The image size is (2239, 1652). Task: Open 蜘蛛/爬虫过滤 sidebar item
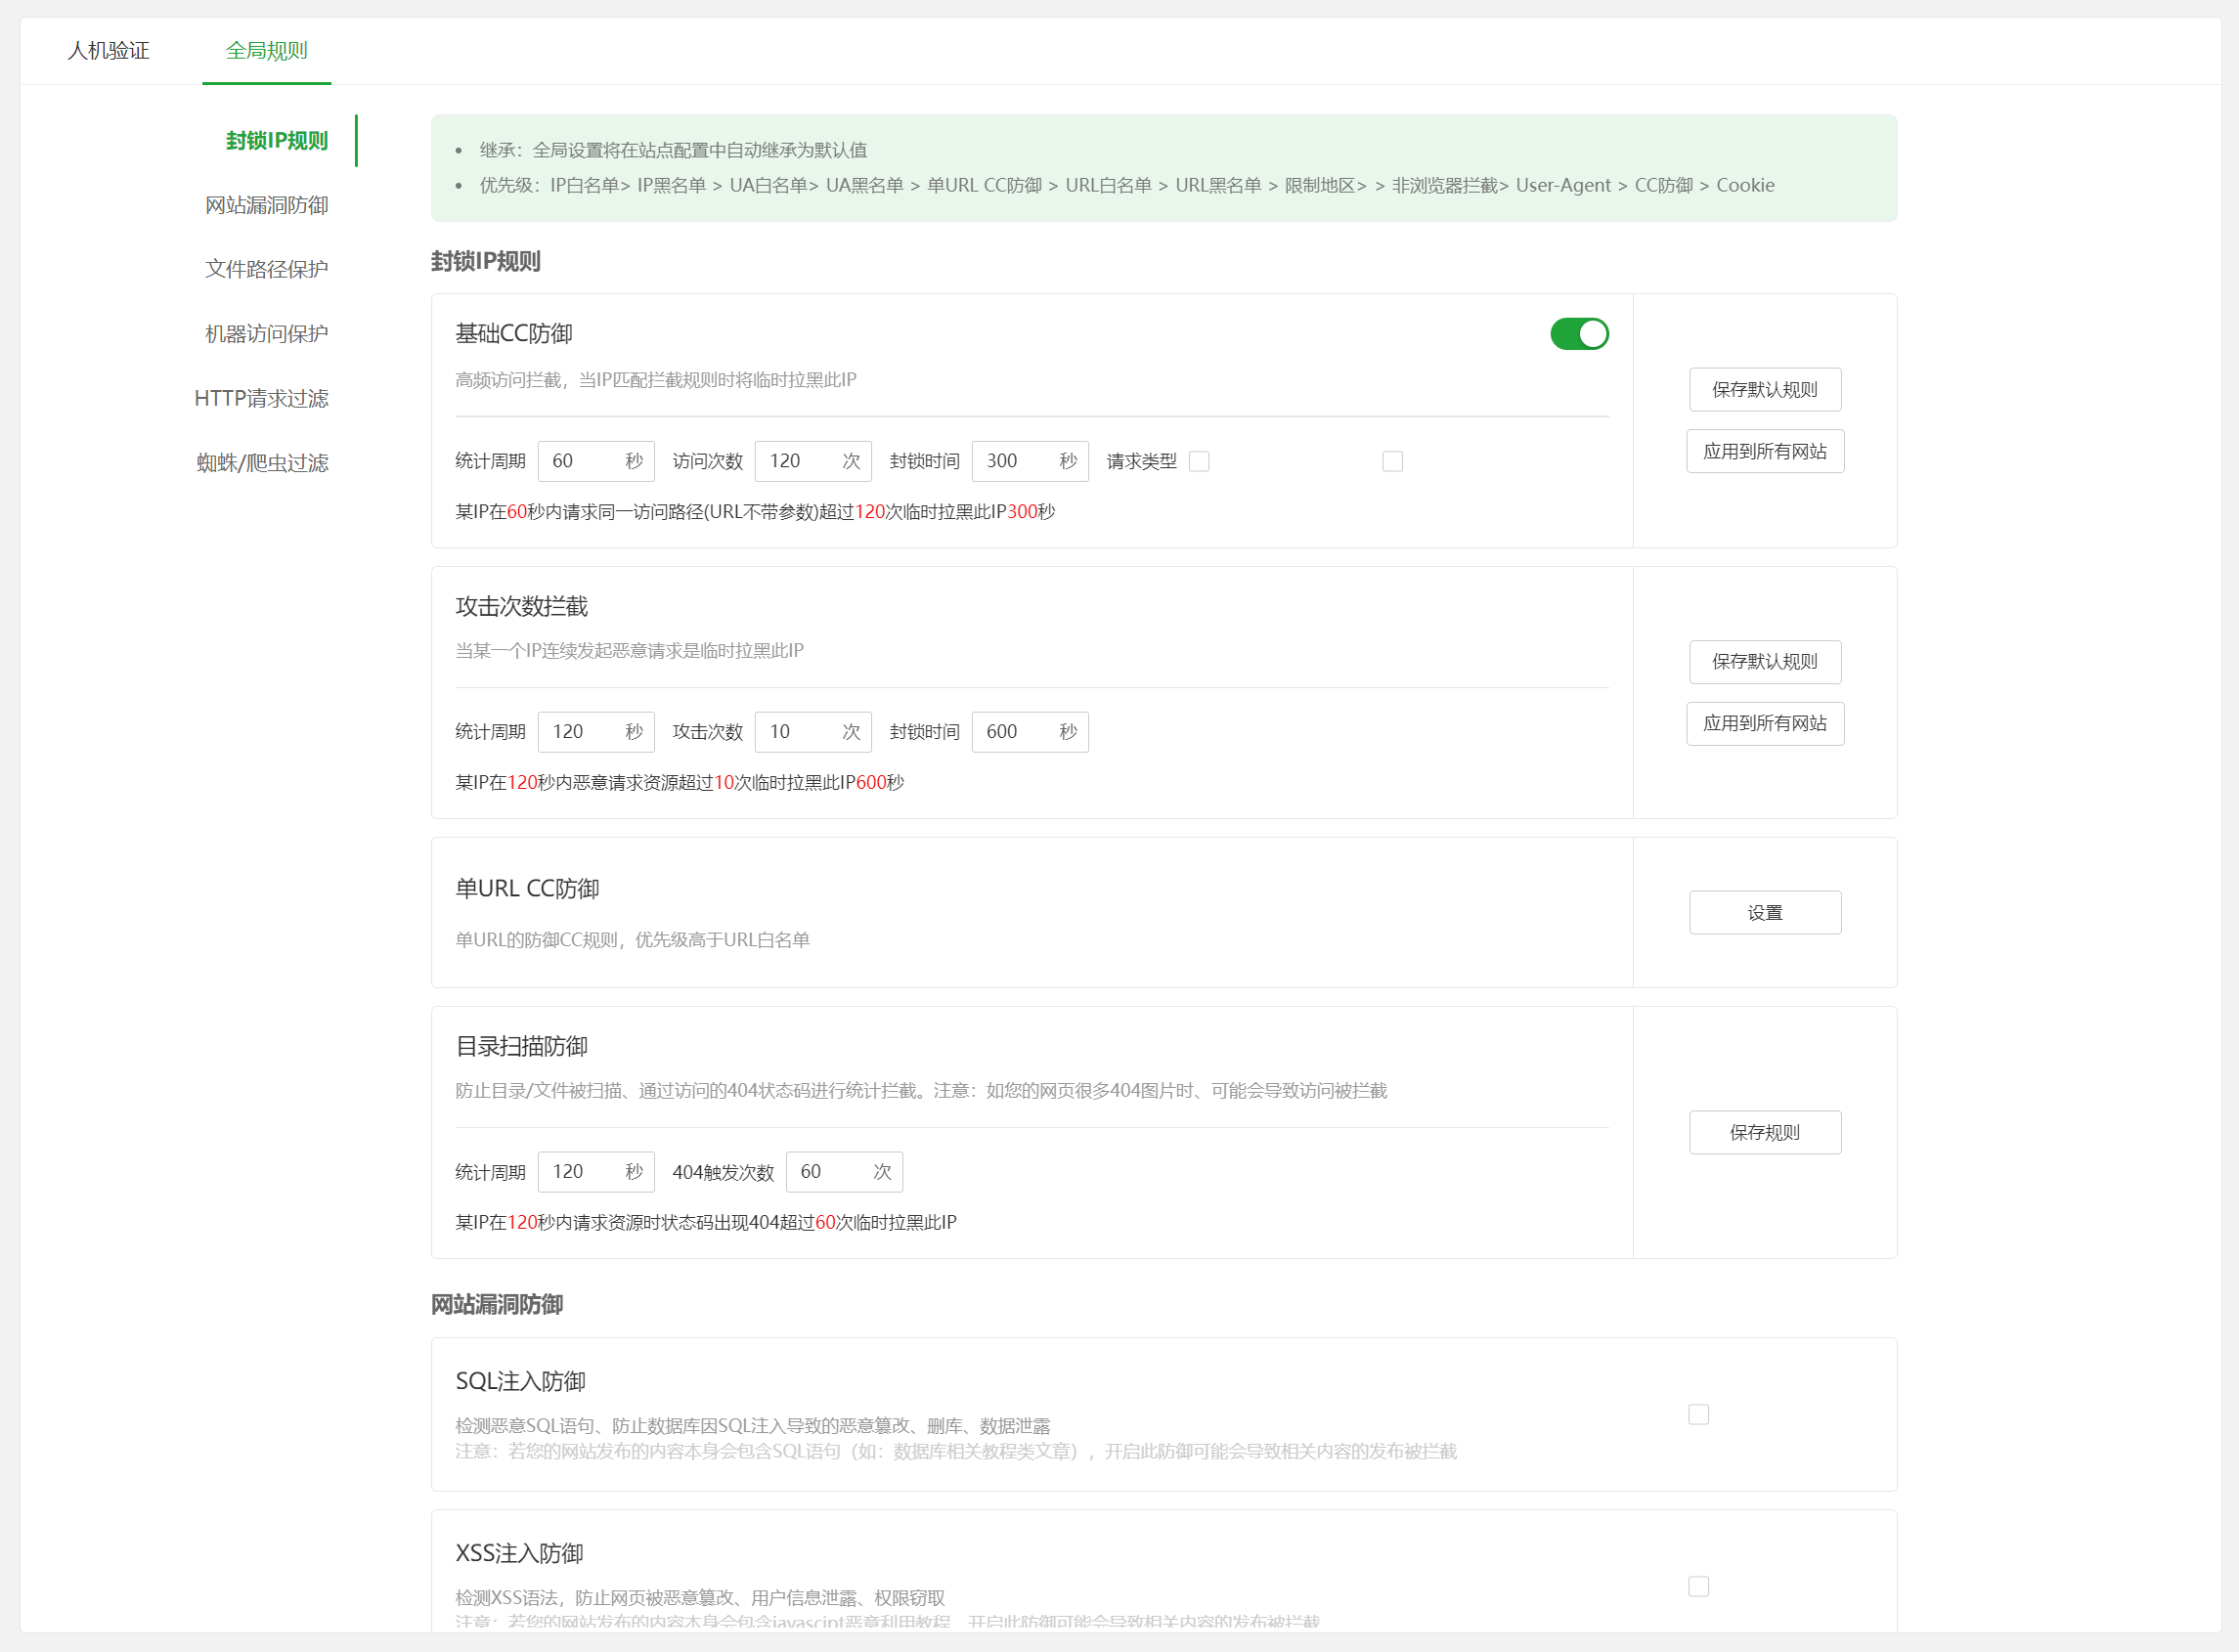coord(262,463)
